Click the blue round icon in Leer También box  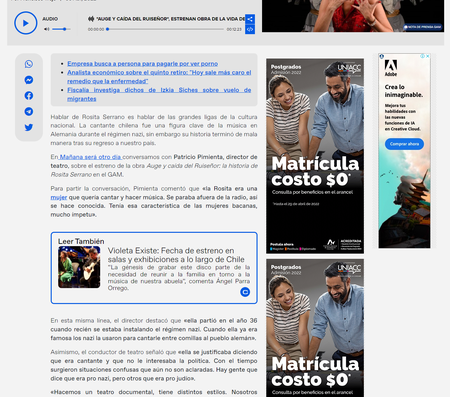click(245, 292)
